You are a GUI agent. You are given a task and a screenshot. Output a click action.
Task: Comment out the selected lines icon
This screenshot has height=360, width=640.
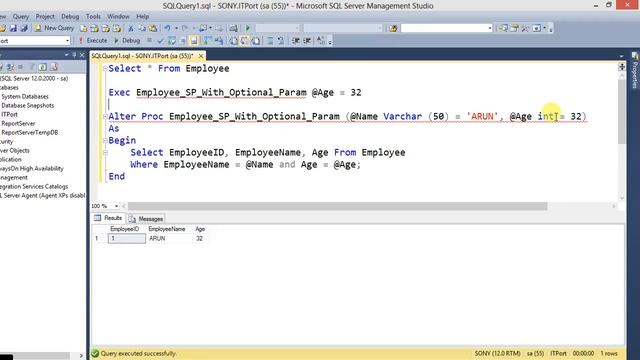click(x=270, y=40)
